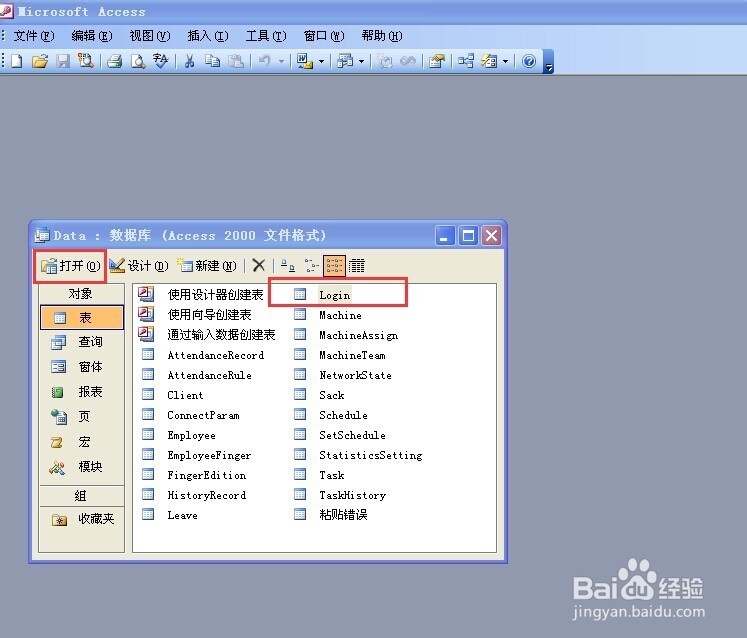This screenshot has height=638, width=747.
Task: Open the 编辑 menu
Action: coord(92,36)
